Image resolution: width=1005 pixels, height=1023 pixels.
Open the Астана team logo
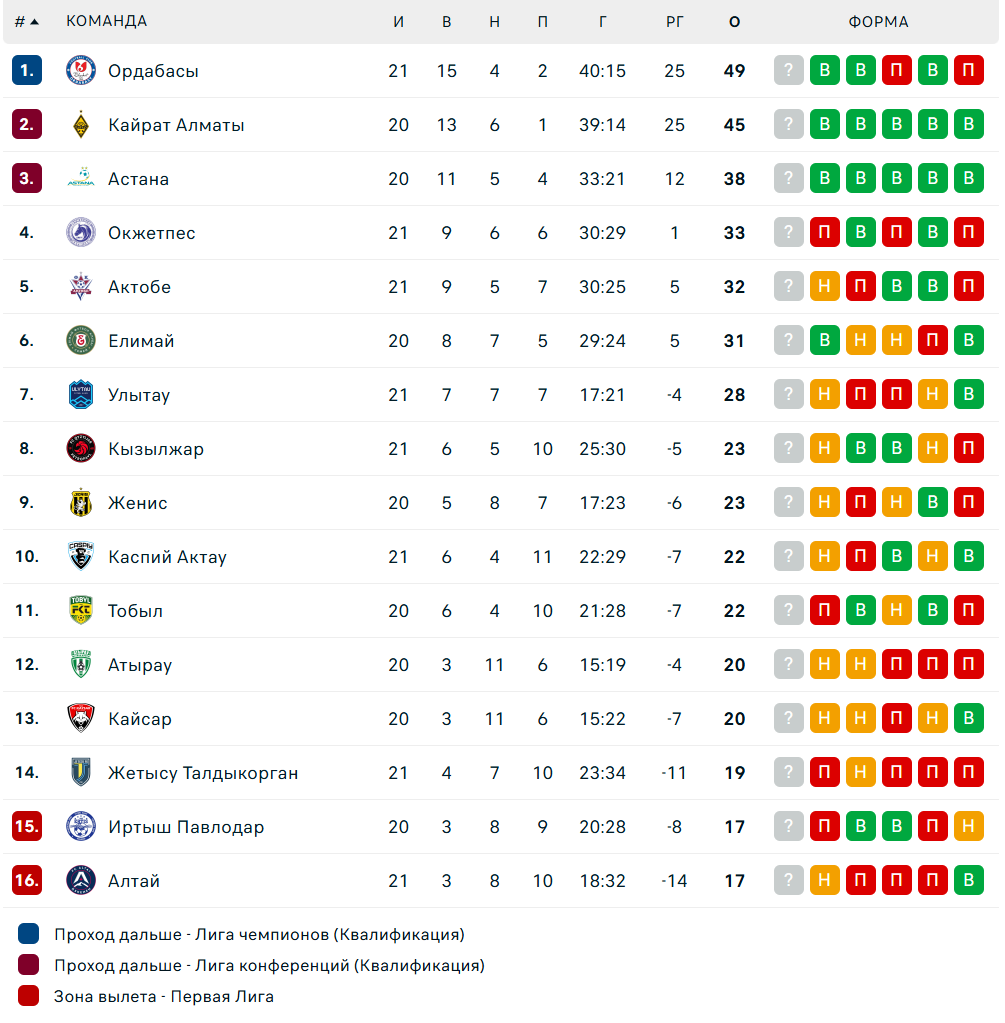[x=81, y=178]
